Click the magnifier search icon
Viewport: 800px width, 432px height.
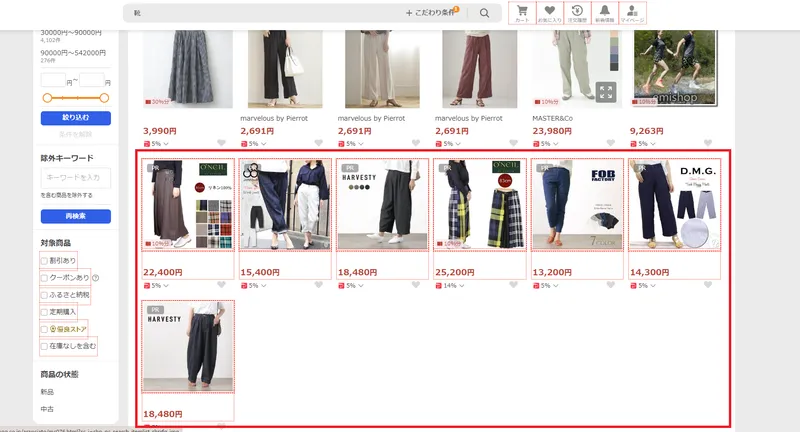(x=484, y=13)
